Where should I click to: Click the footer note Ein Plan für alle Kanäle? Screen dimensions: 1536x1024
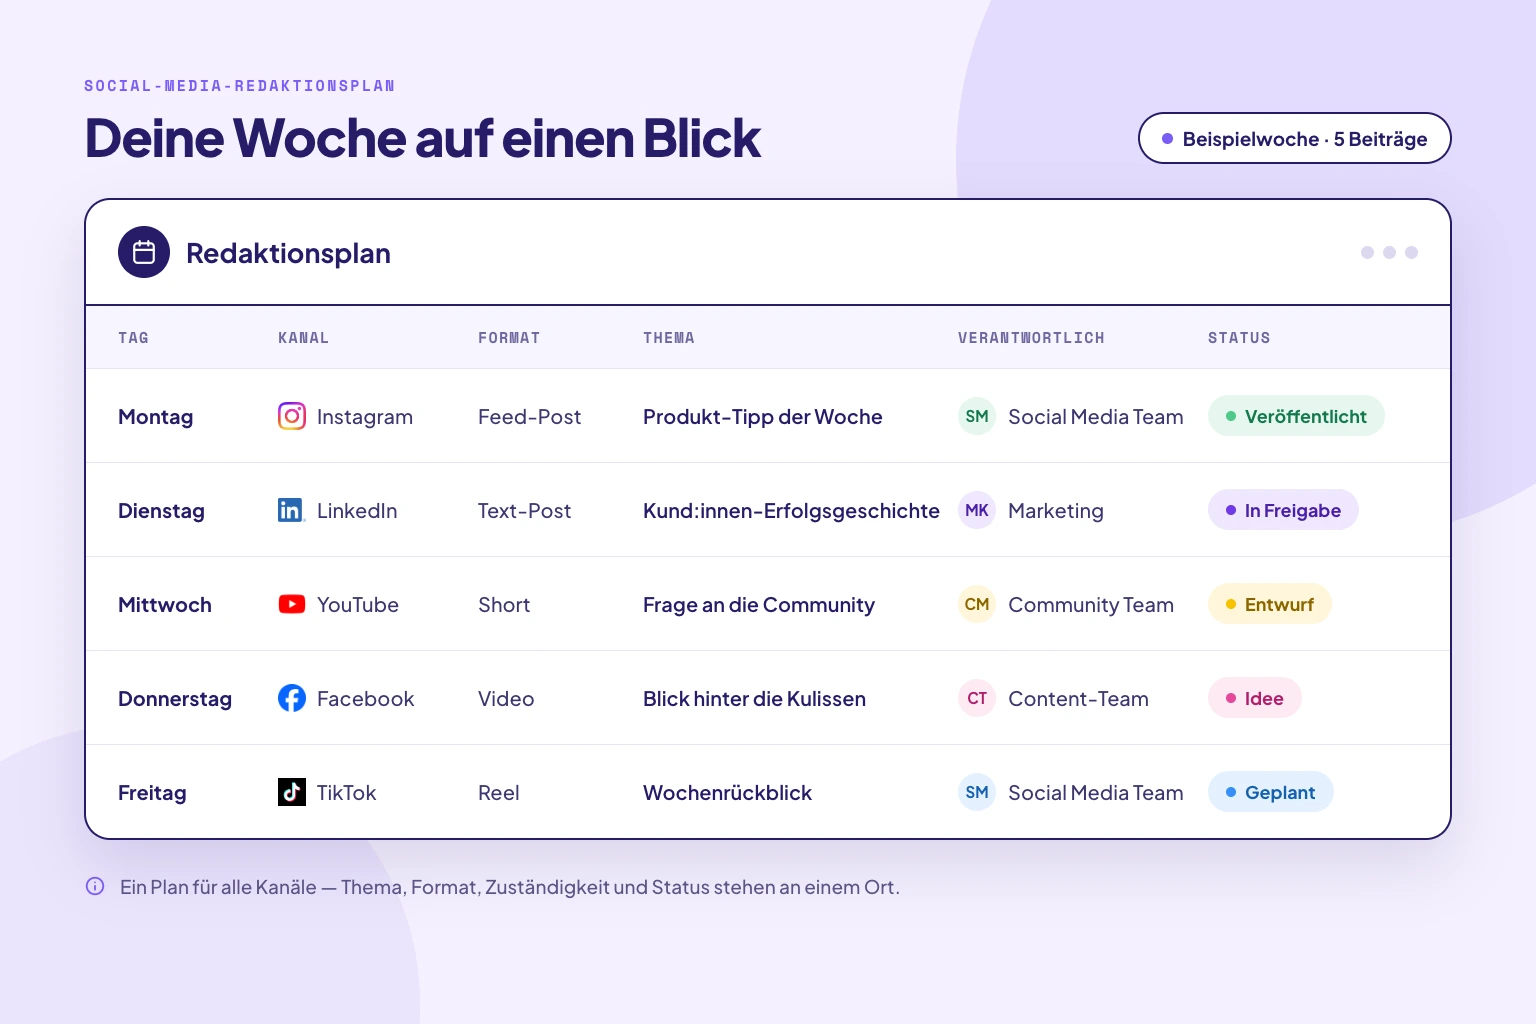tap(510, 887)
